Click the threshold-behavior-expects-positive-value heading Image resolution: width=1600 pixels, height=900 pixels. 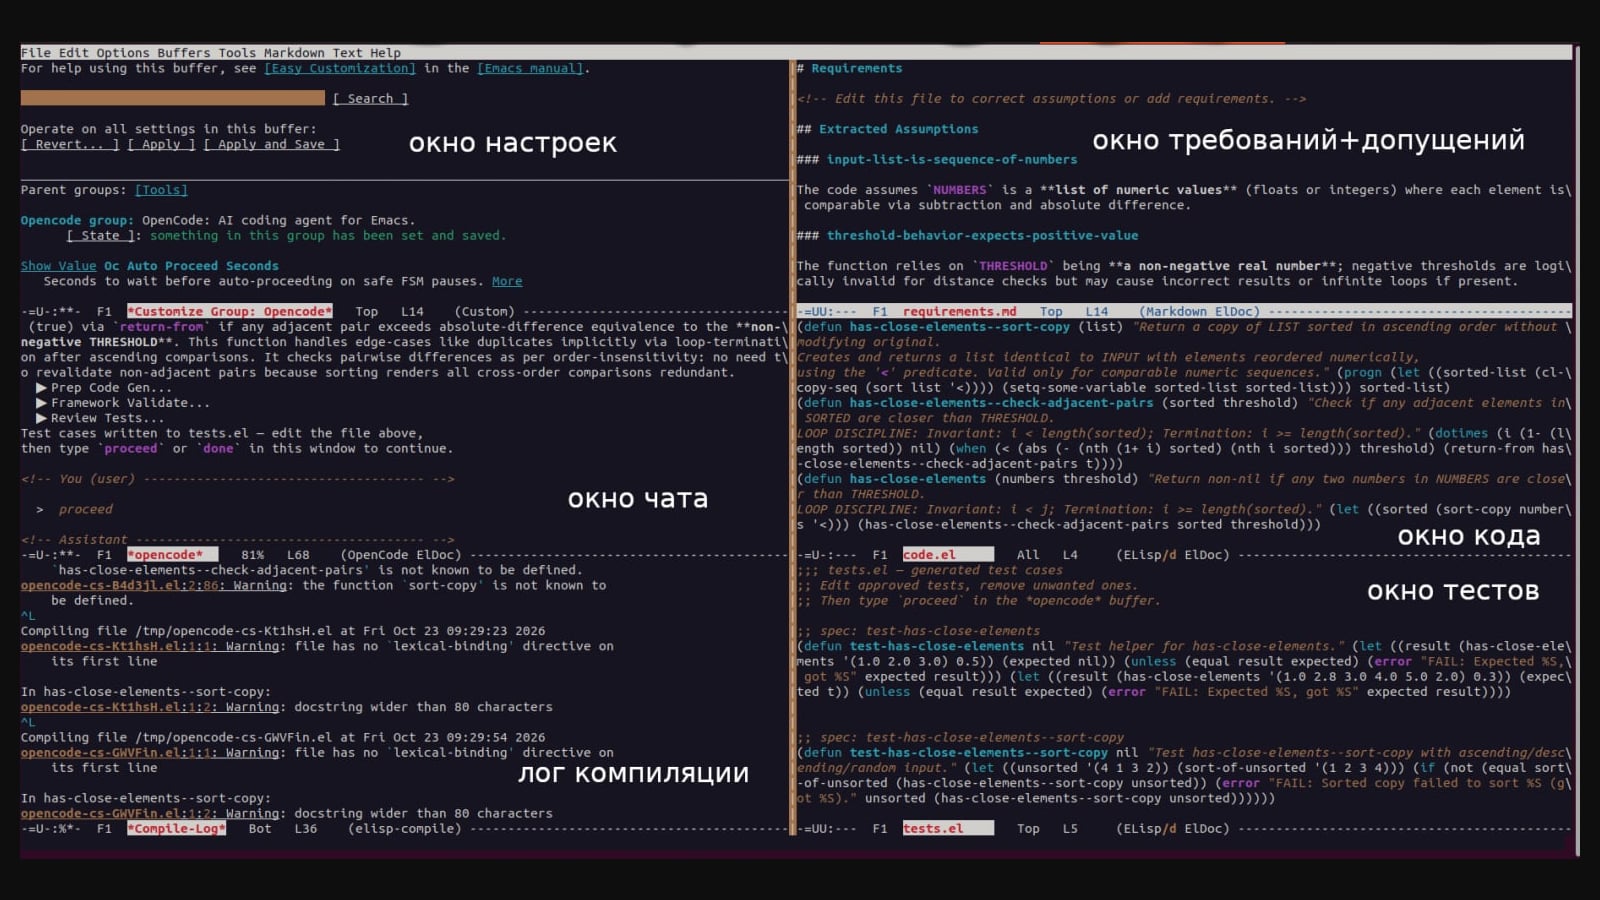[967, 236]
